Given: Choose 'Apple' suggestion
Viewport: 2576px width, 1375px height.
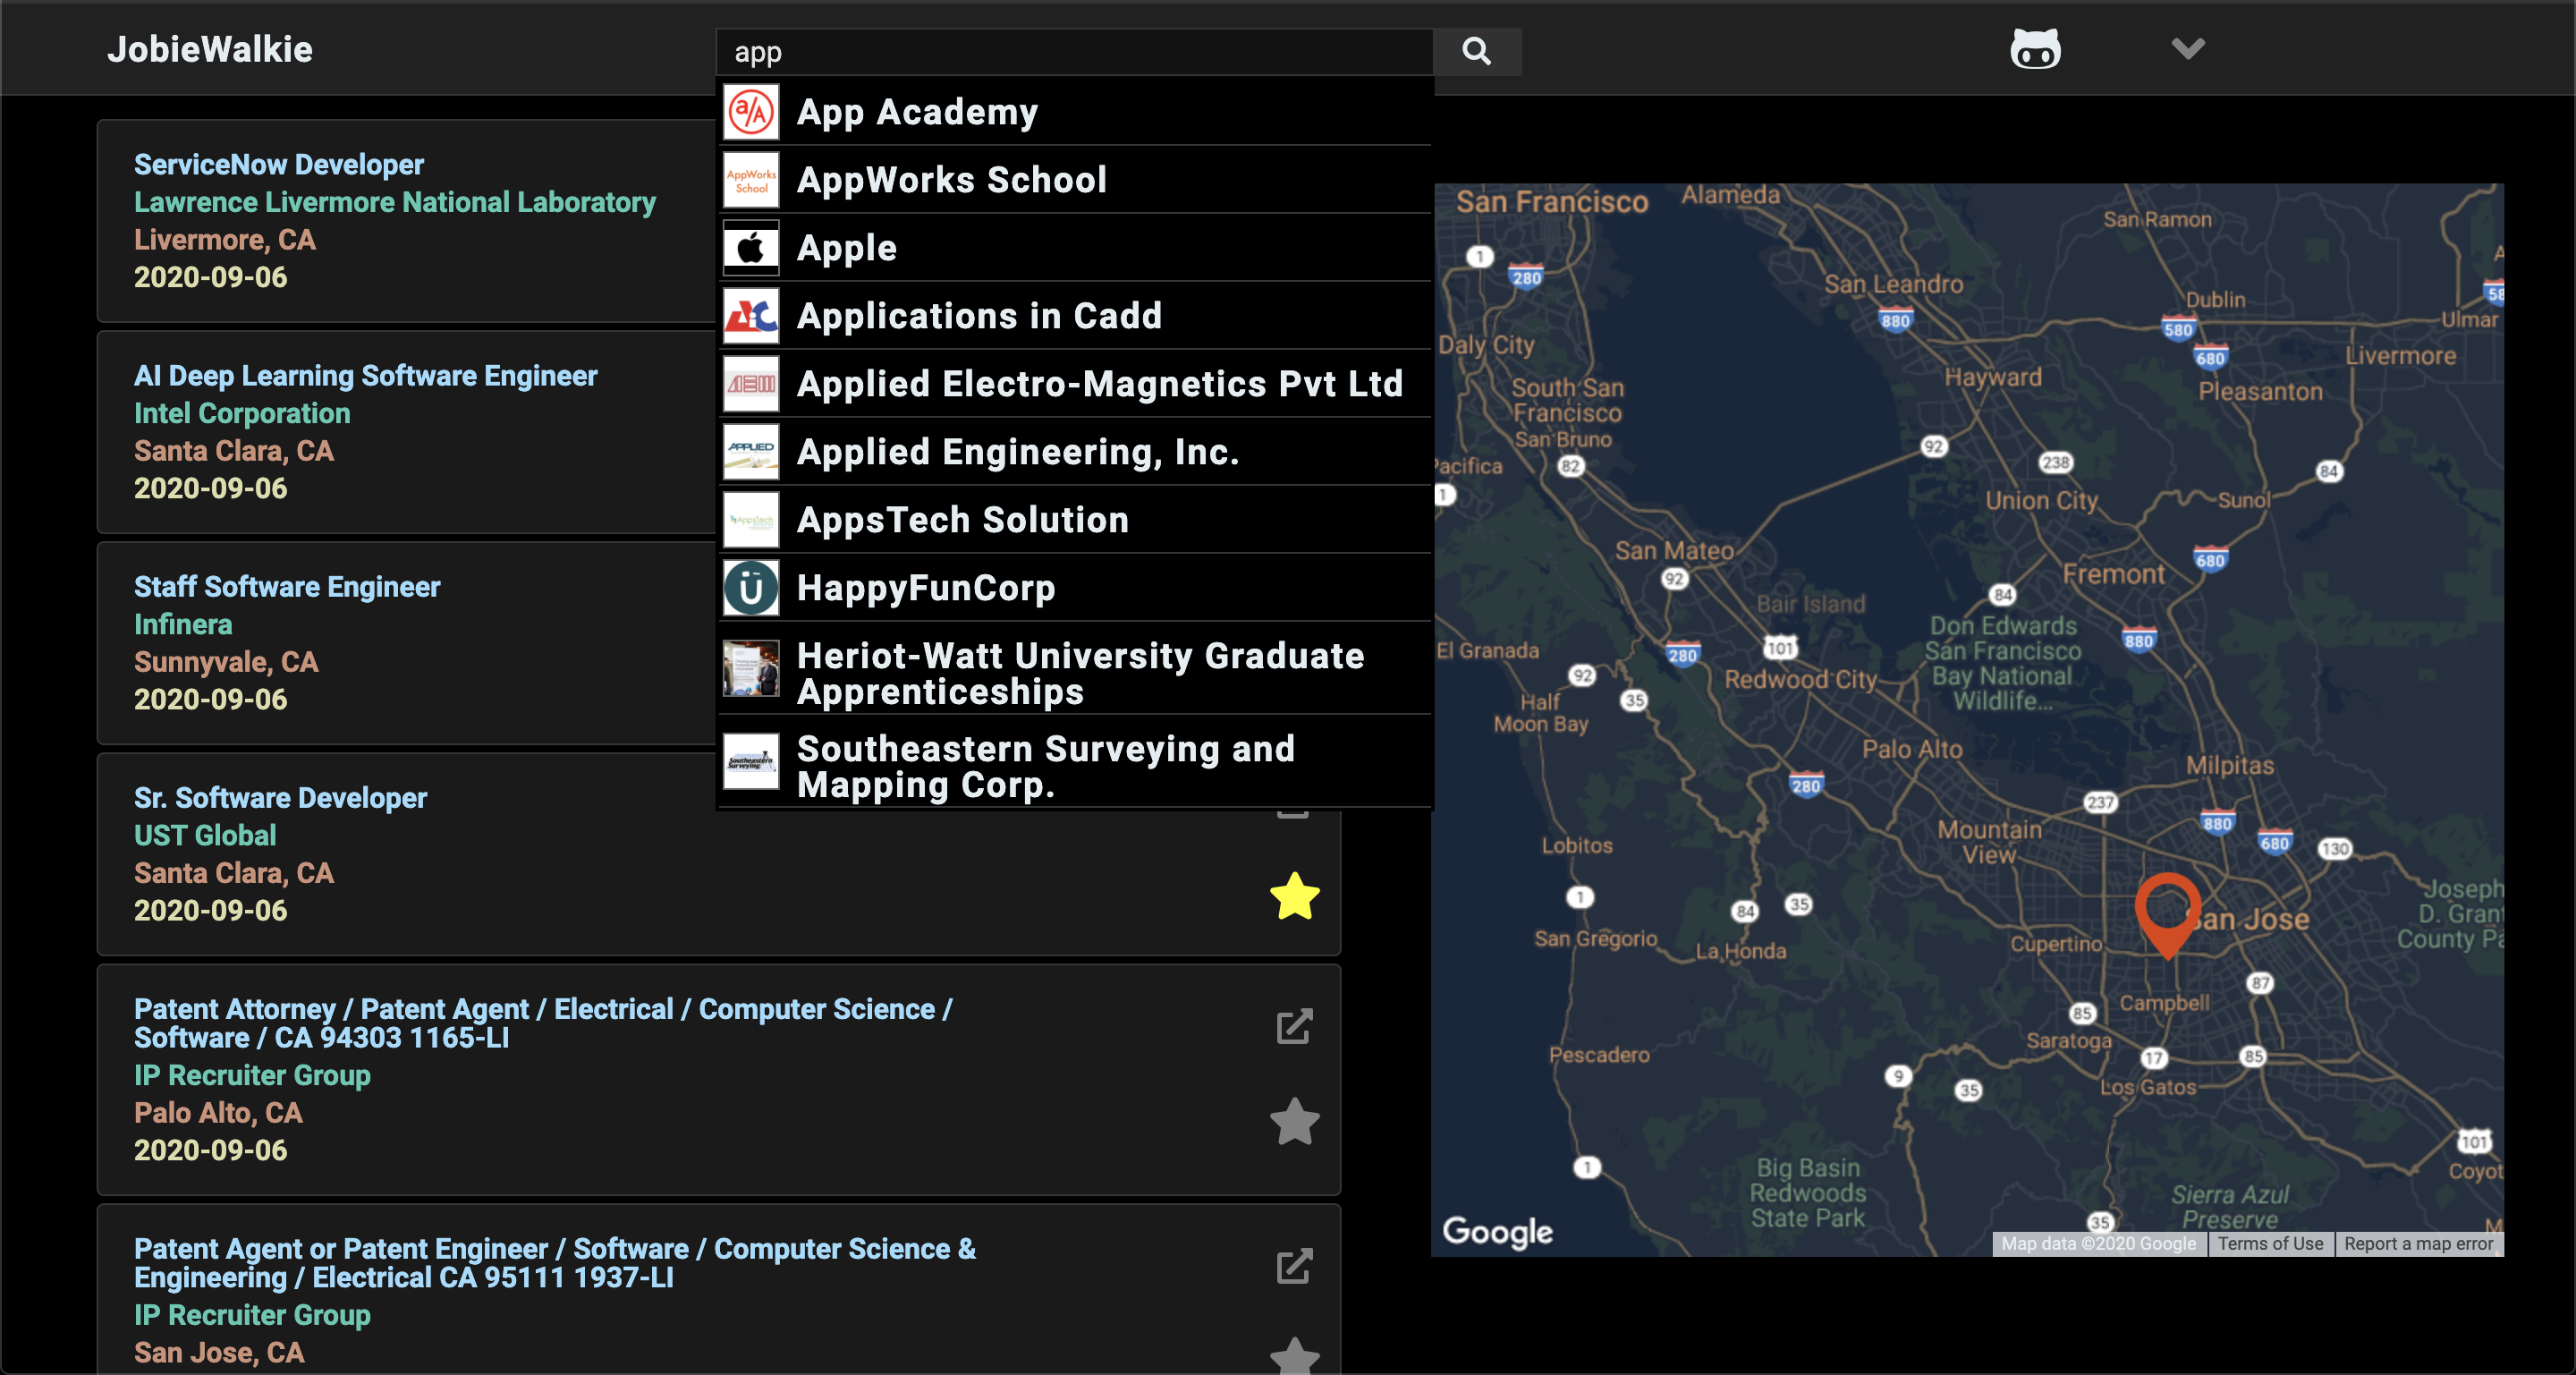Looking at the screenshot, I should (1075, 248).
